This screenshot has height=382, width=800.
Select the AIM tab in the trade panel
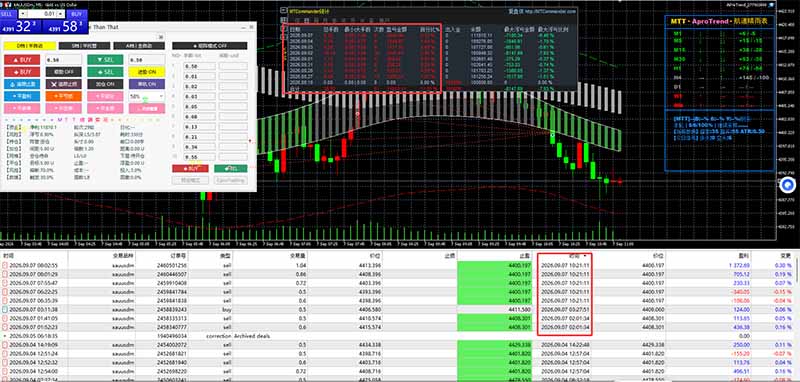coord(139,46)
